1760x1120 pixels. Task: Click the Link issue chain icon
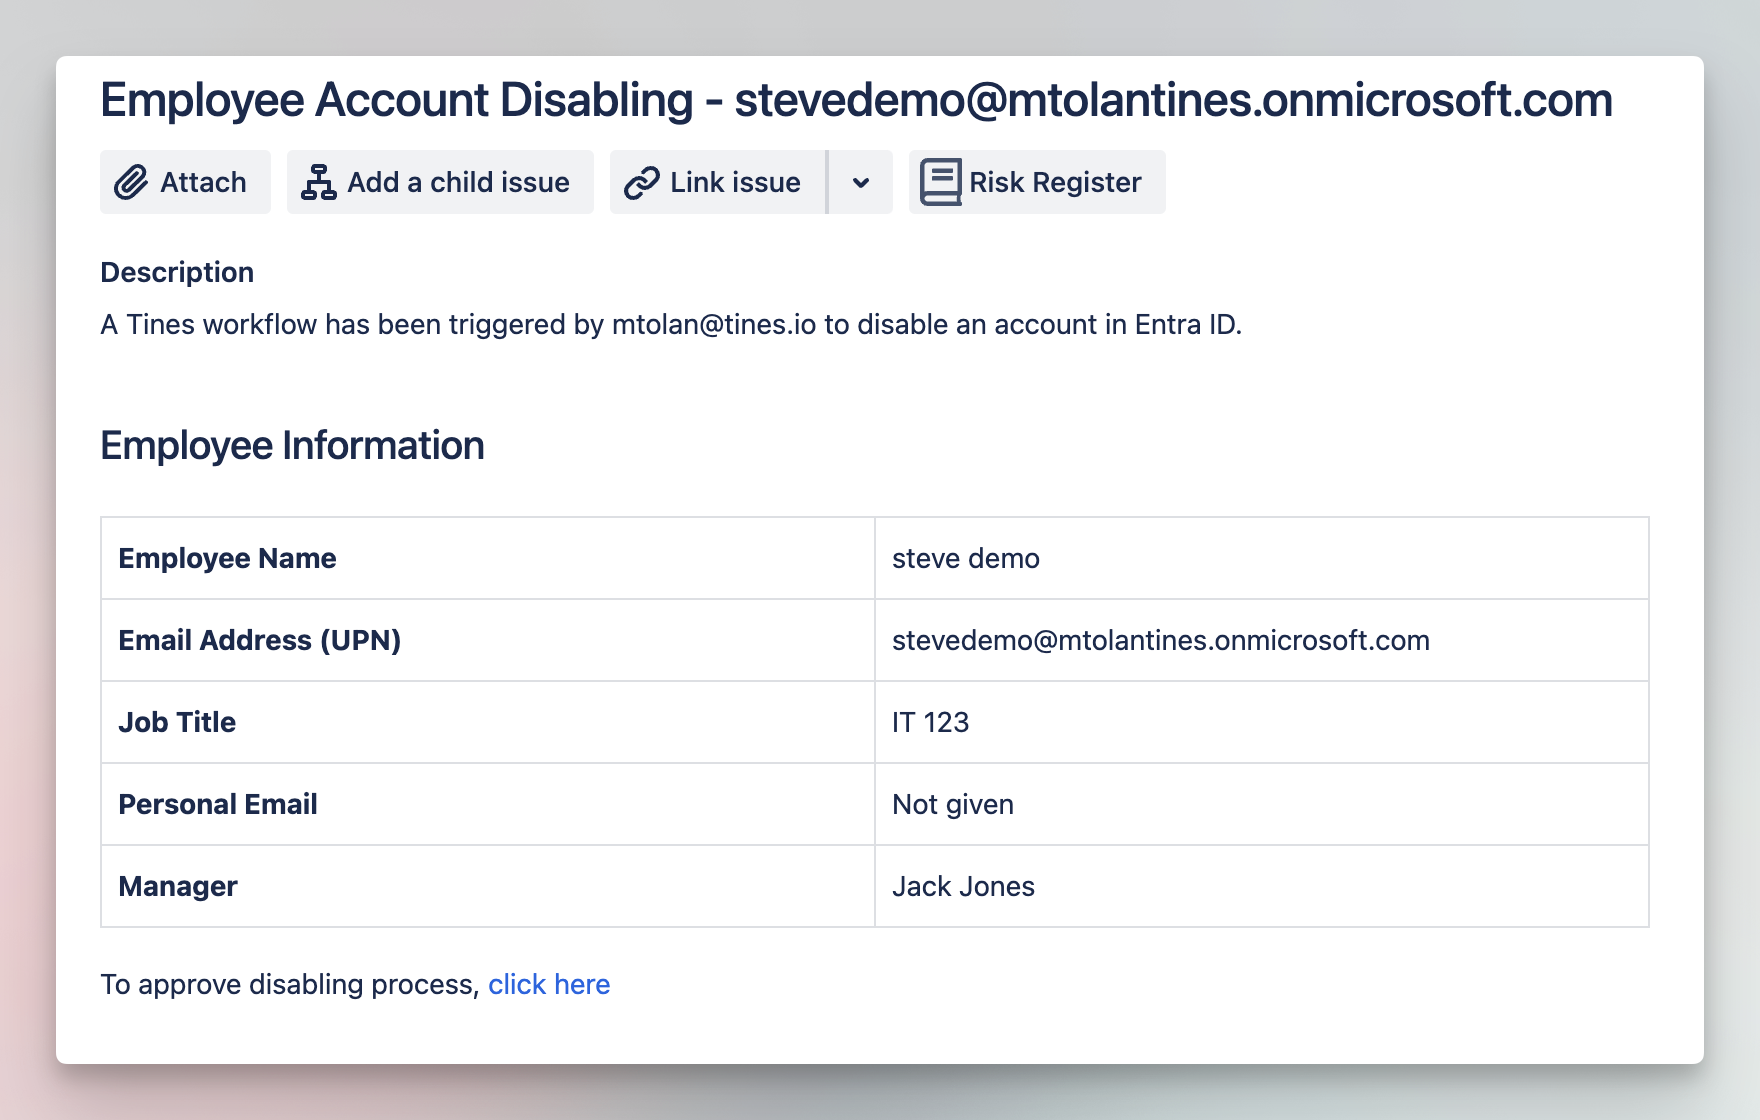(642, 183)
